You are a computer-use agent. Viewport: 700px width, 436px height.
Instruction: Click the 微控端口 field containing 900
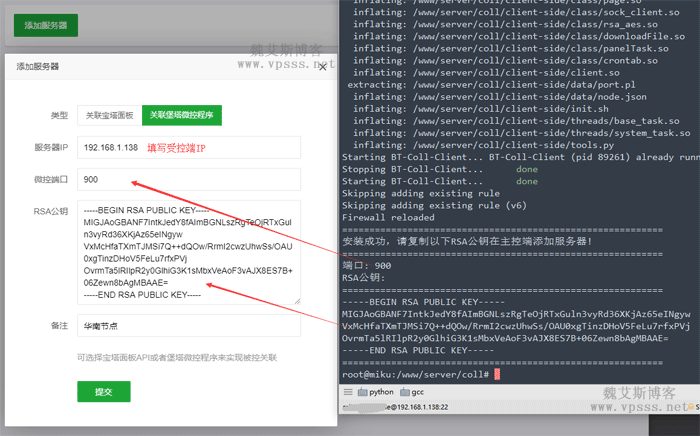click(x=188, y=180)
